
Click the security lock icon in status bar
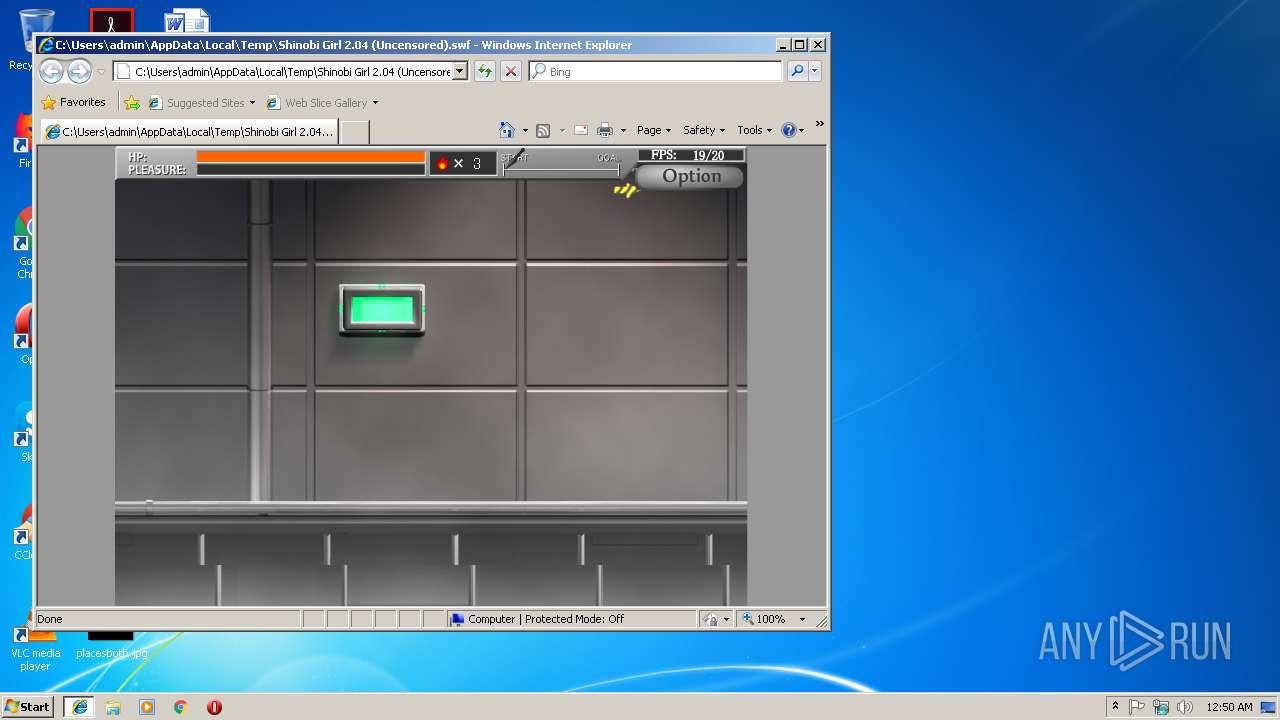point(710,619)
